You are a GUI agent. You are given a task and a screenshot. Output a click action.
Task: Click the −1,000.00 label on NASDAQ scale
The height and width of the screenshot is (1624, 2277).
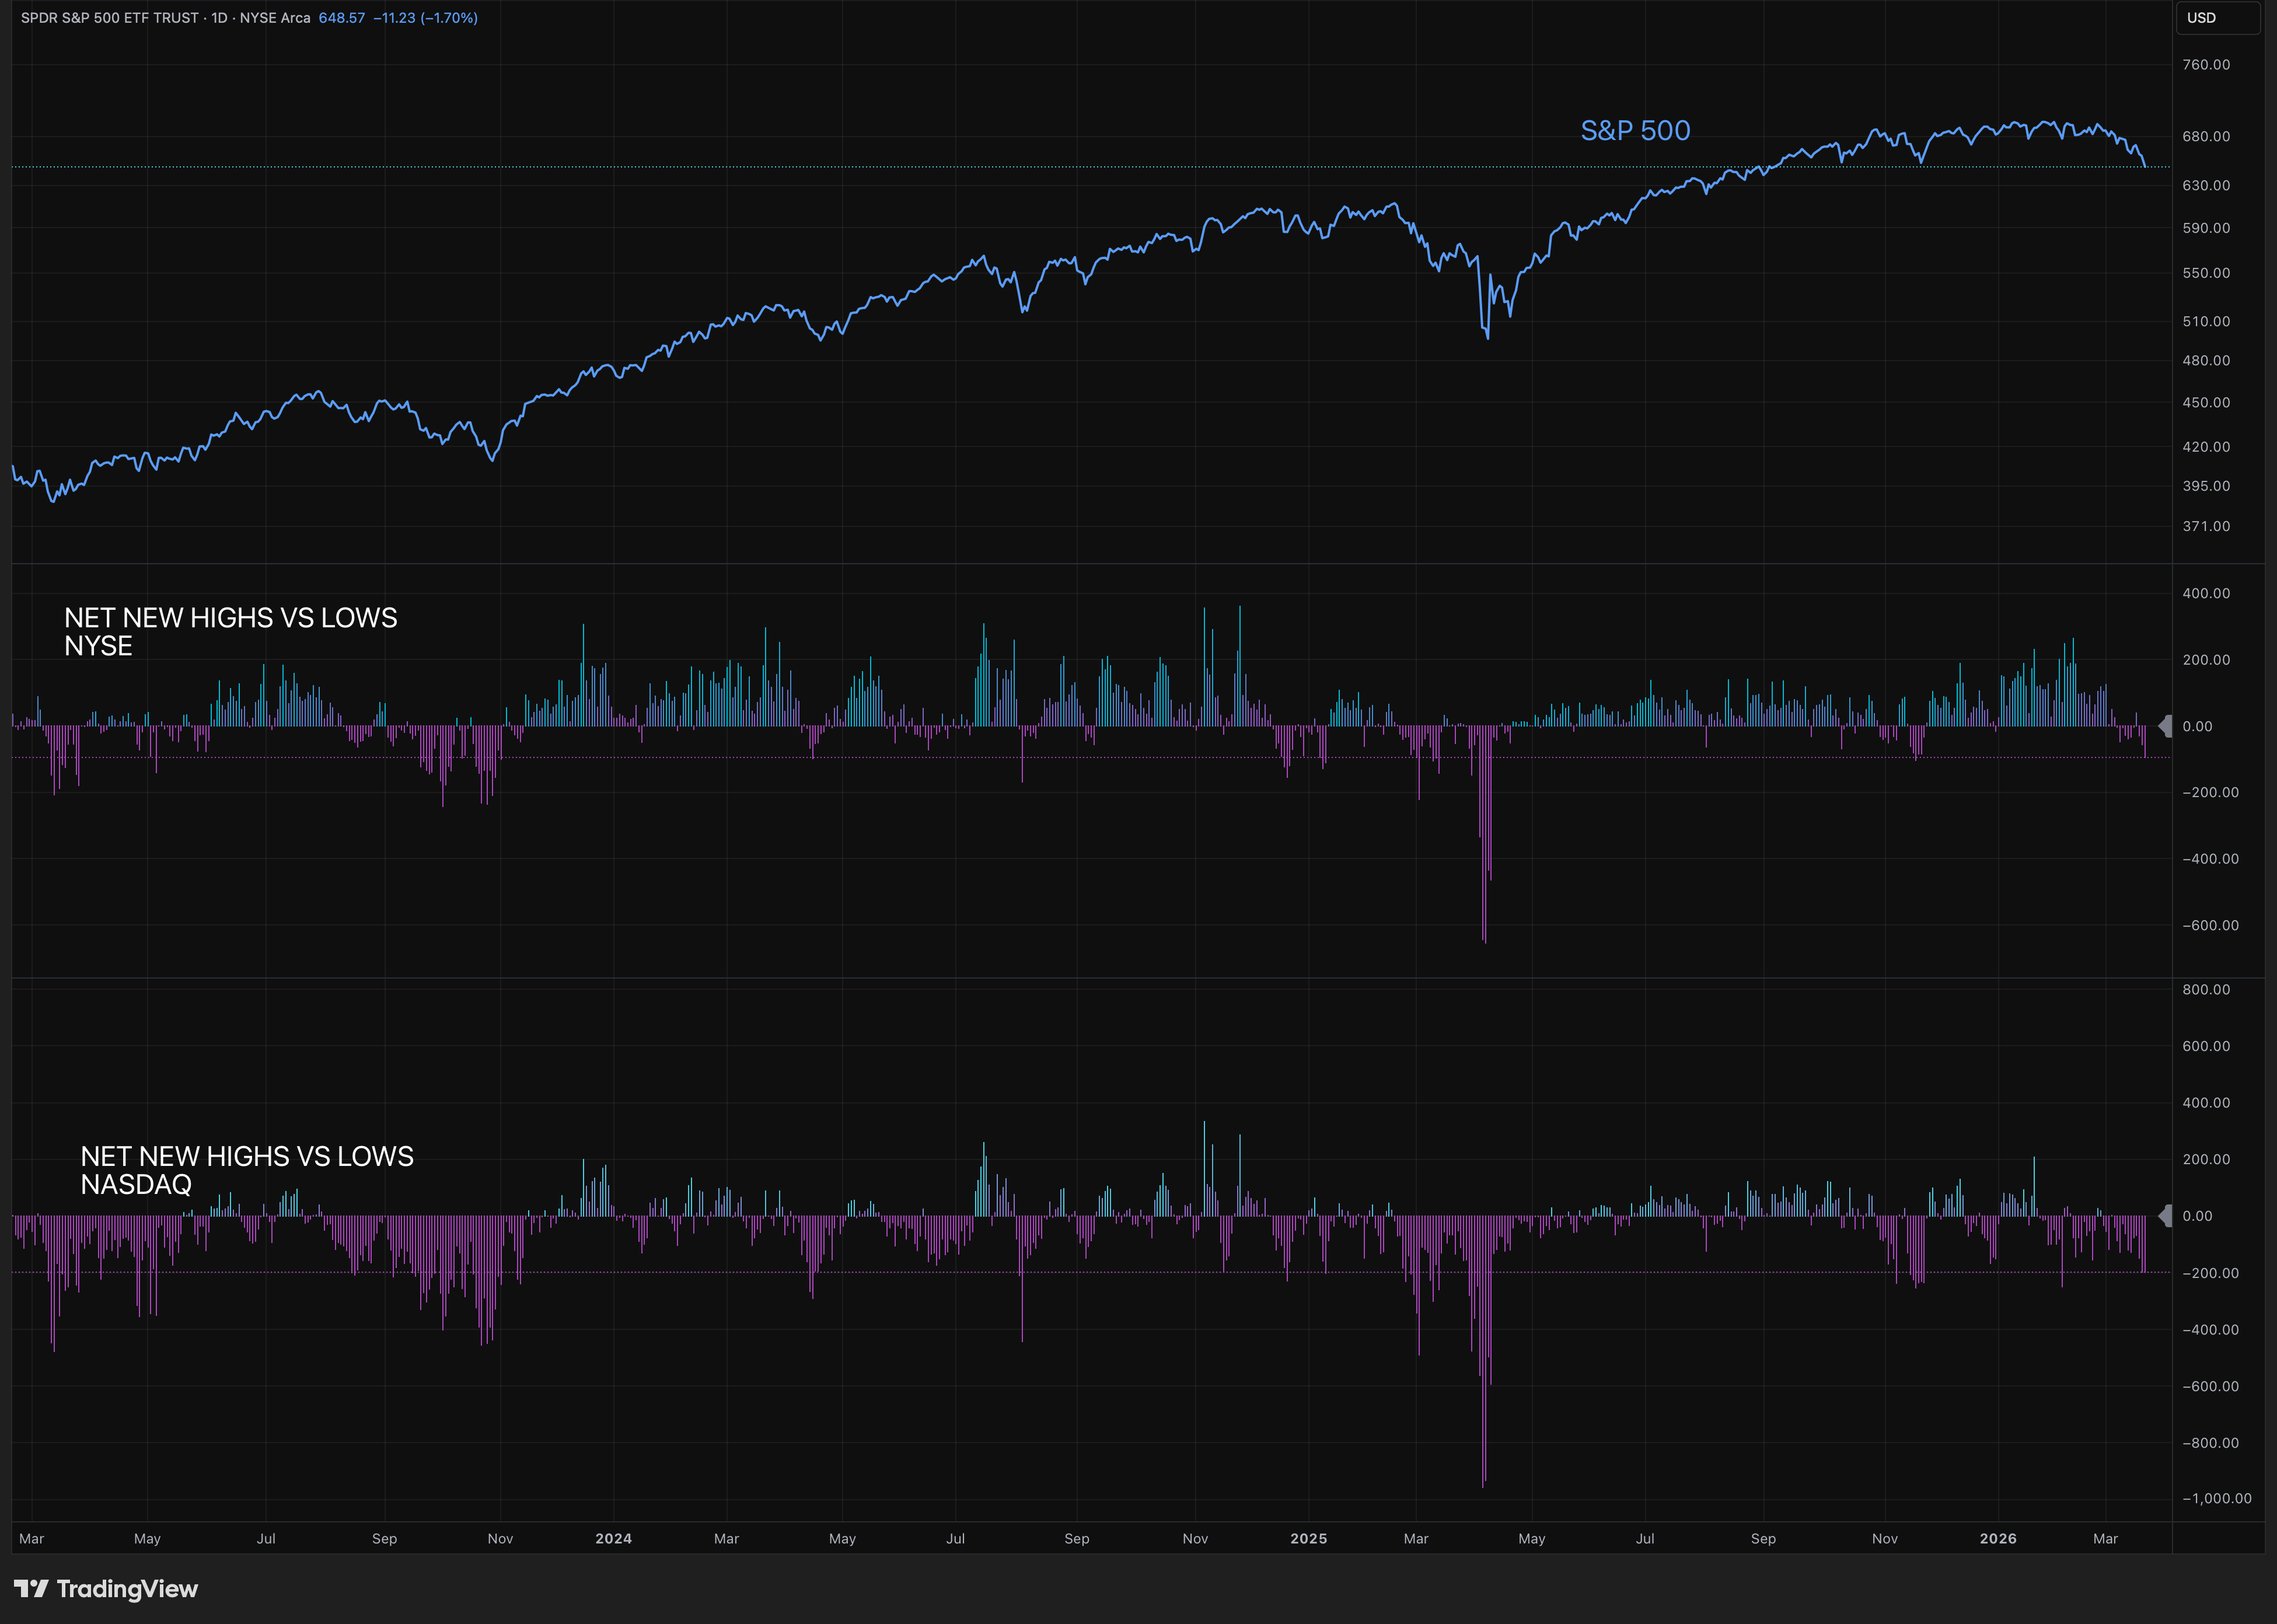[x=2216, y=1498]
